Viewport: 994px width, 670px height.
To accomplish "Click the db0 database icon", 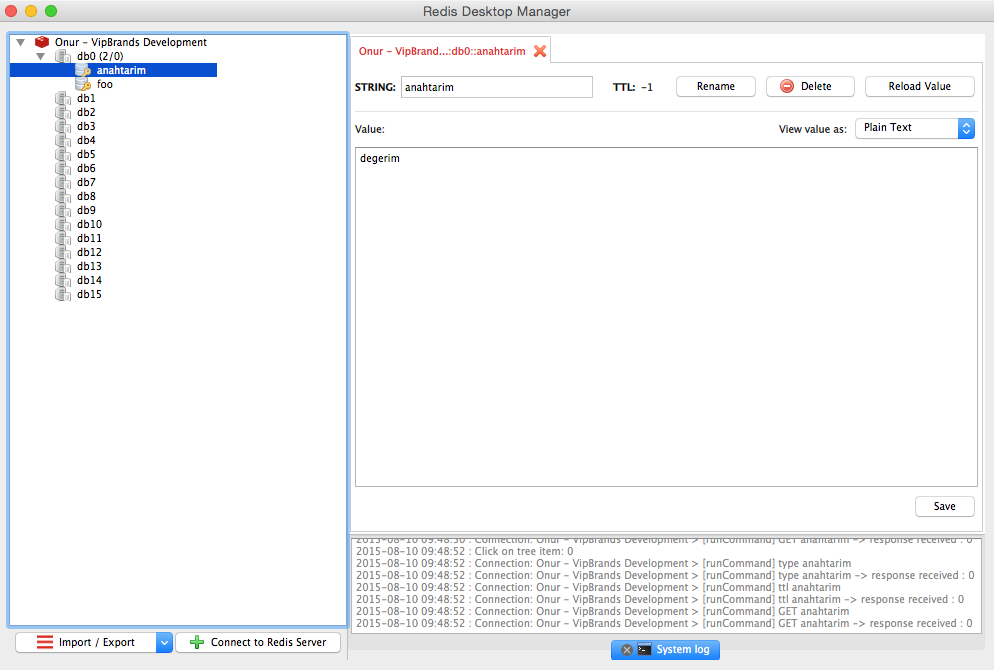I will 63,56.
